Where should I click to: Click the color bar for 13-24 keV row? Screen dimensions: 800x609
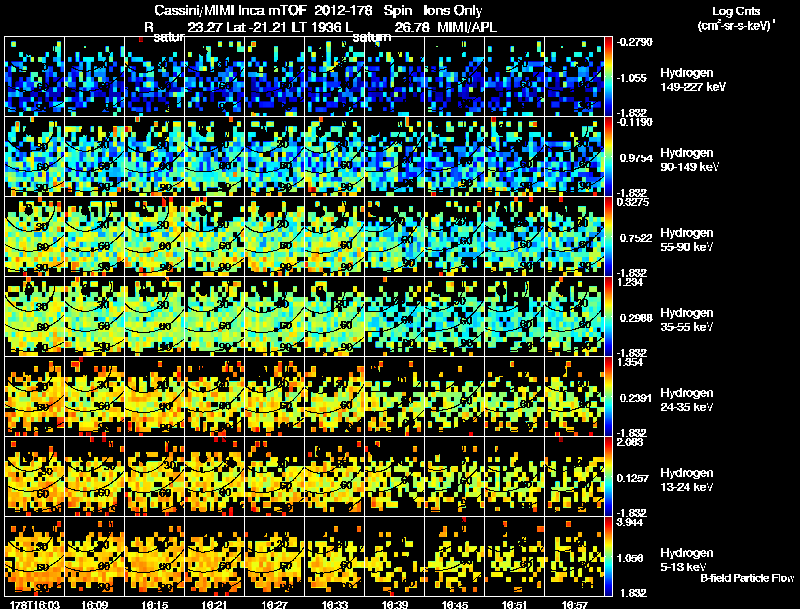608,477
